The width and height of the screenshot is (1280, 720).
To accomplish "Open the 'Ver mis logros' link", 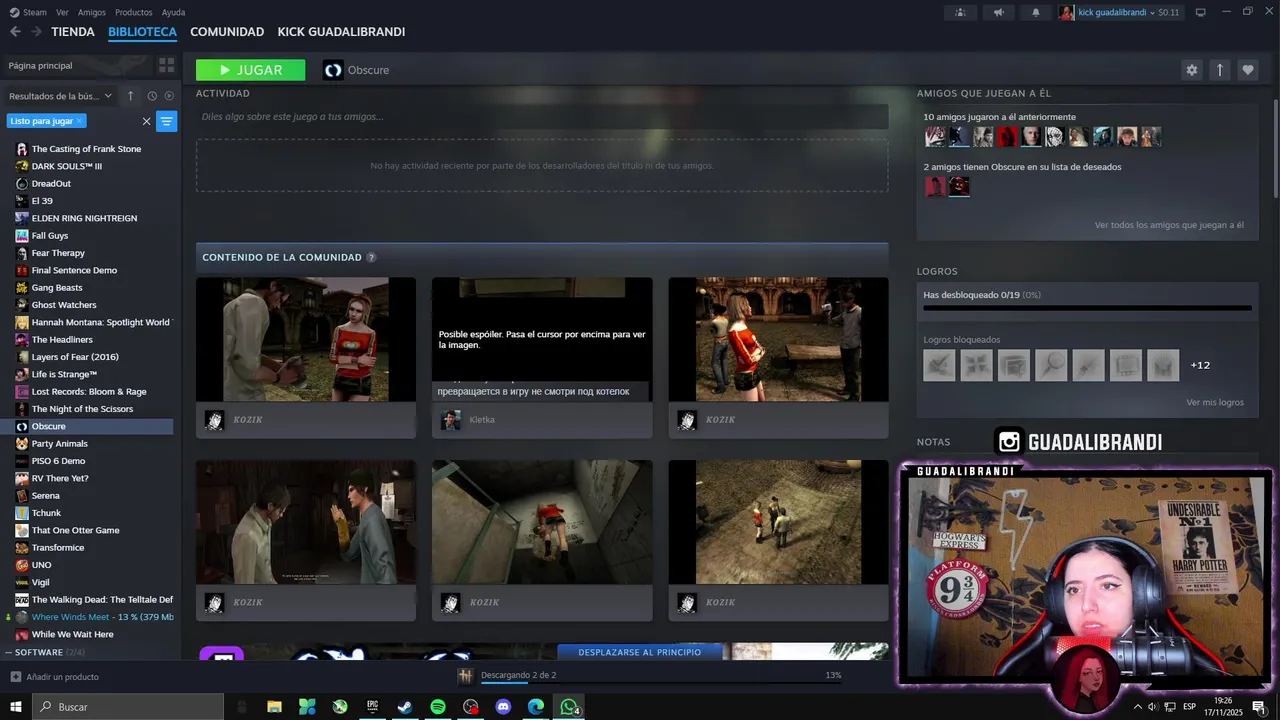I will pos(1215,402).
